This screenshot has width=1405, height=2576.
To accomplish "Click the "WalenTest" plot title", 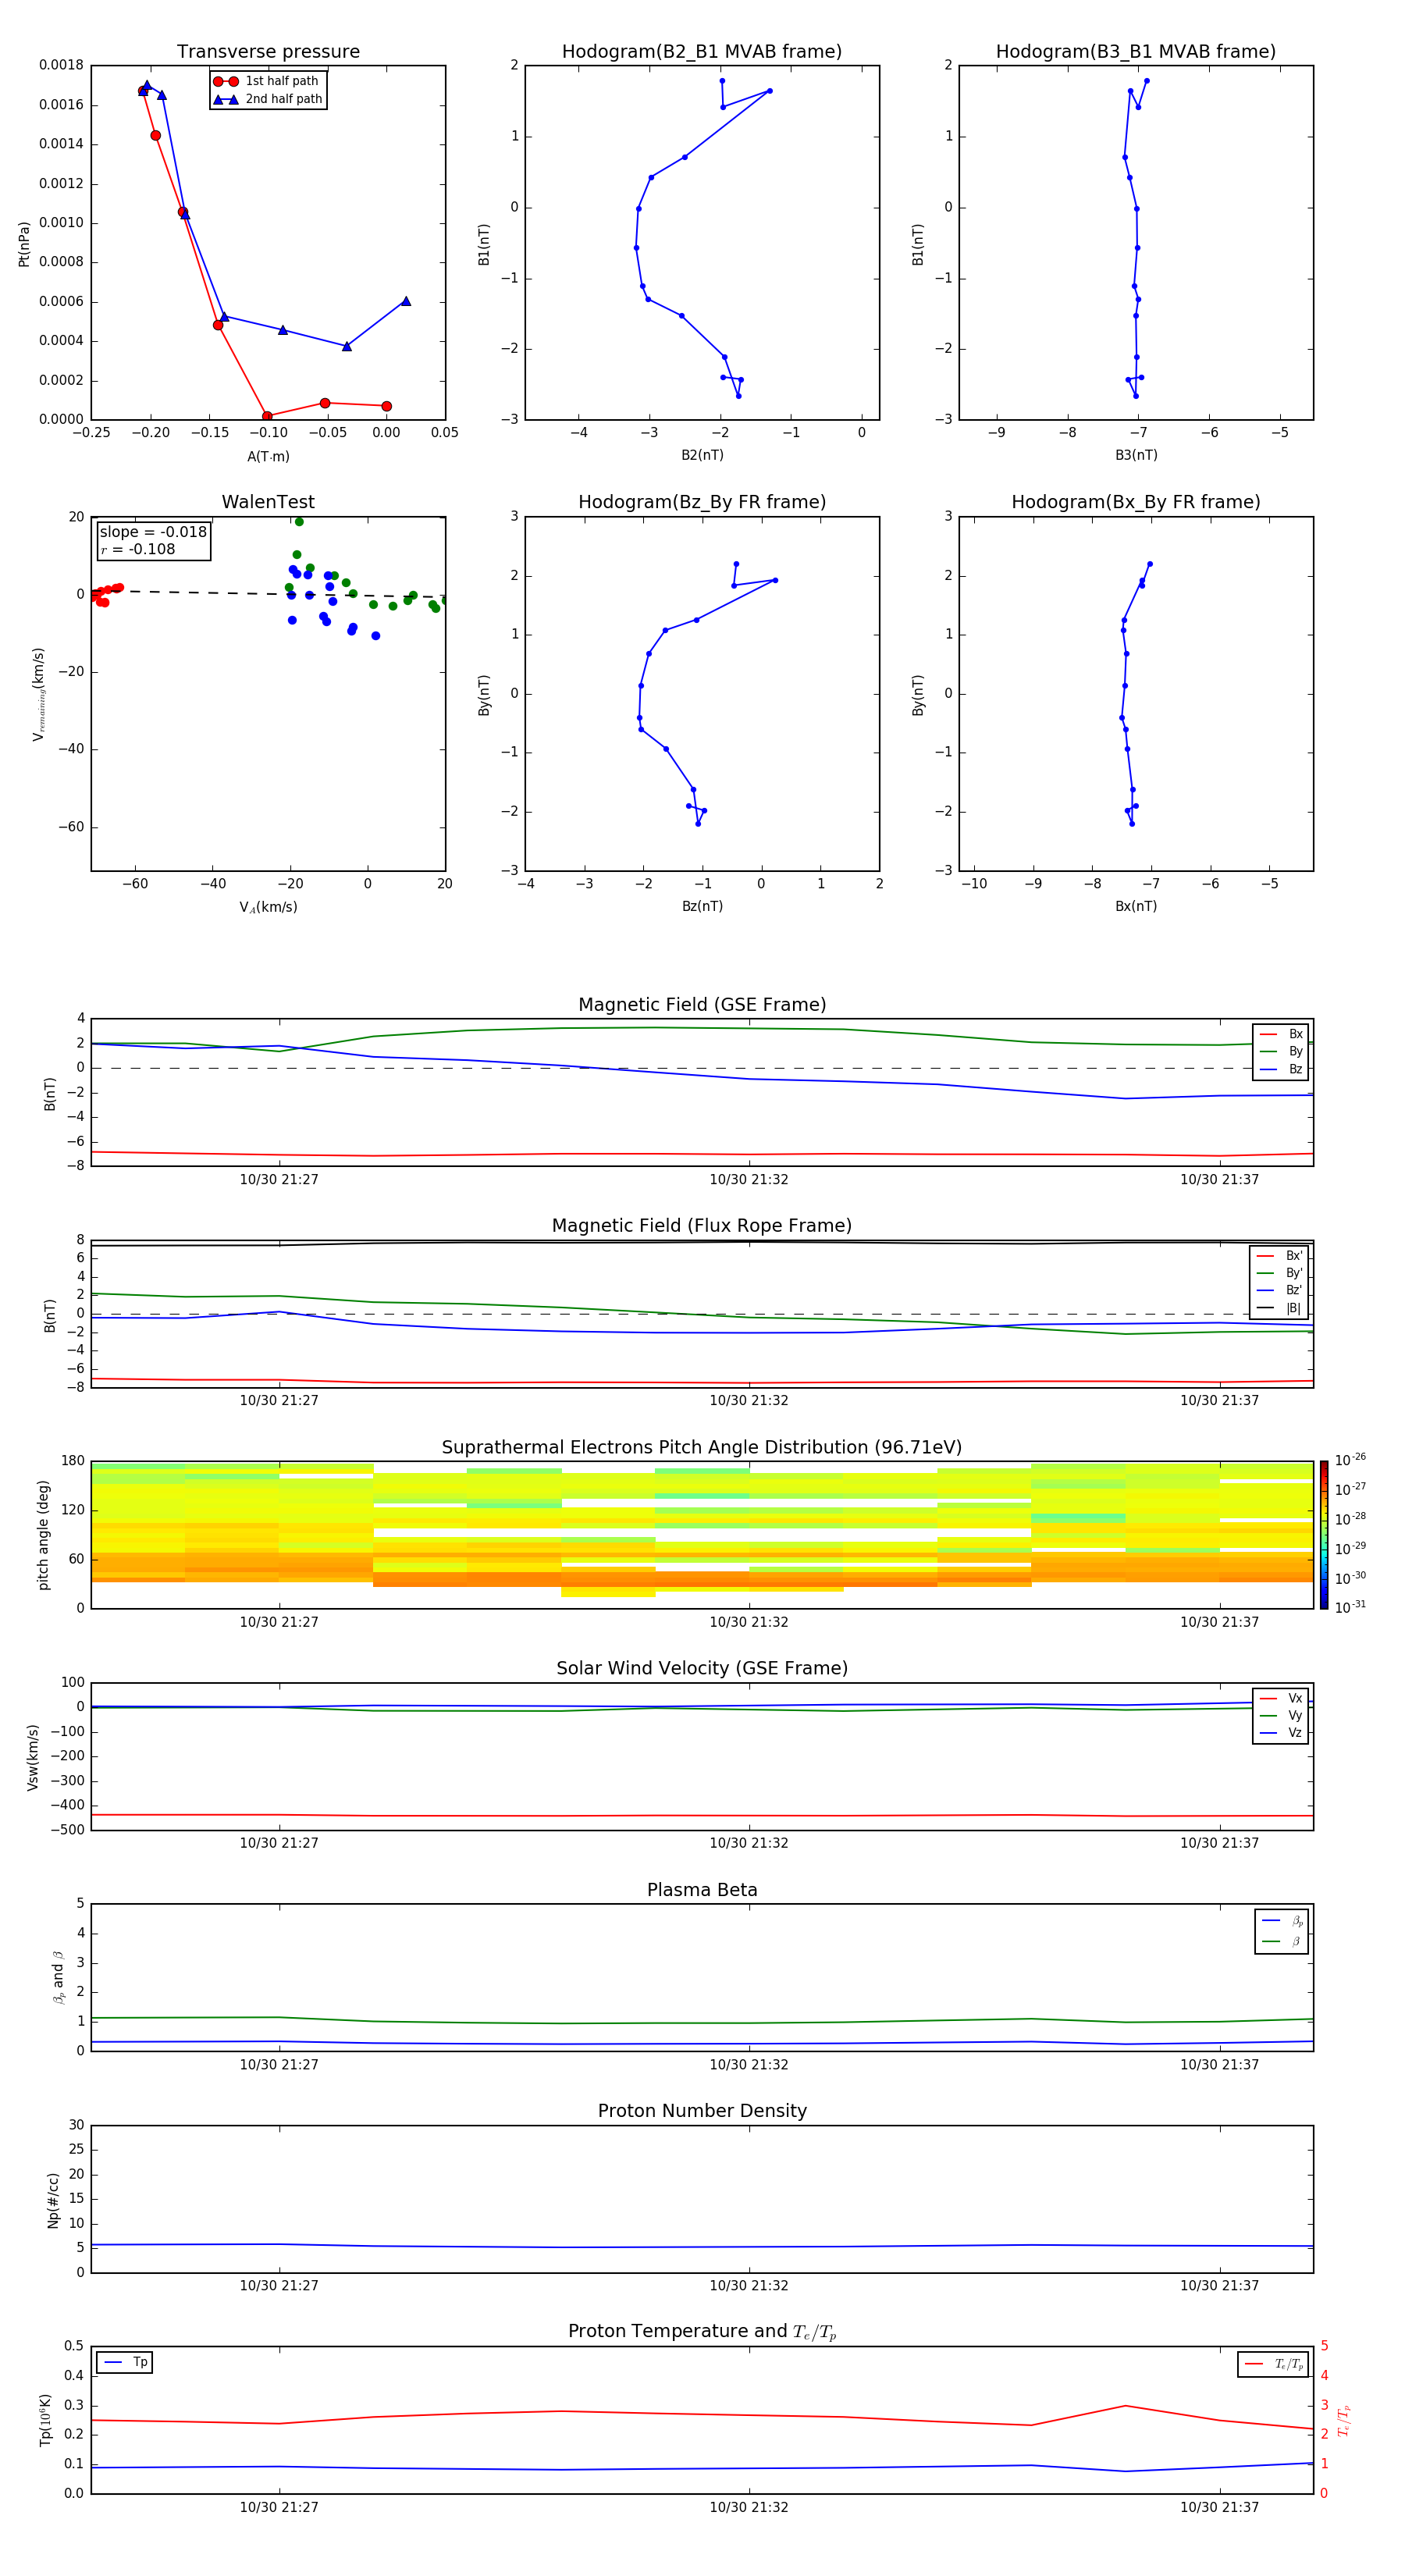I will click(268, 502).
